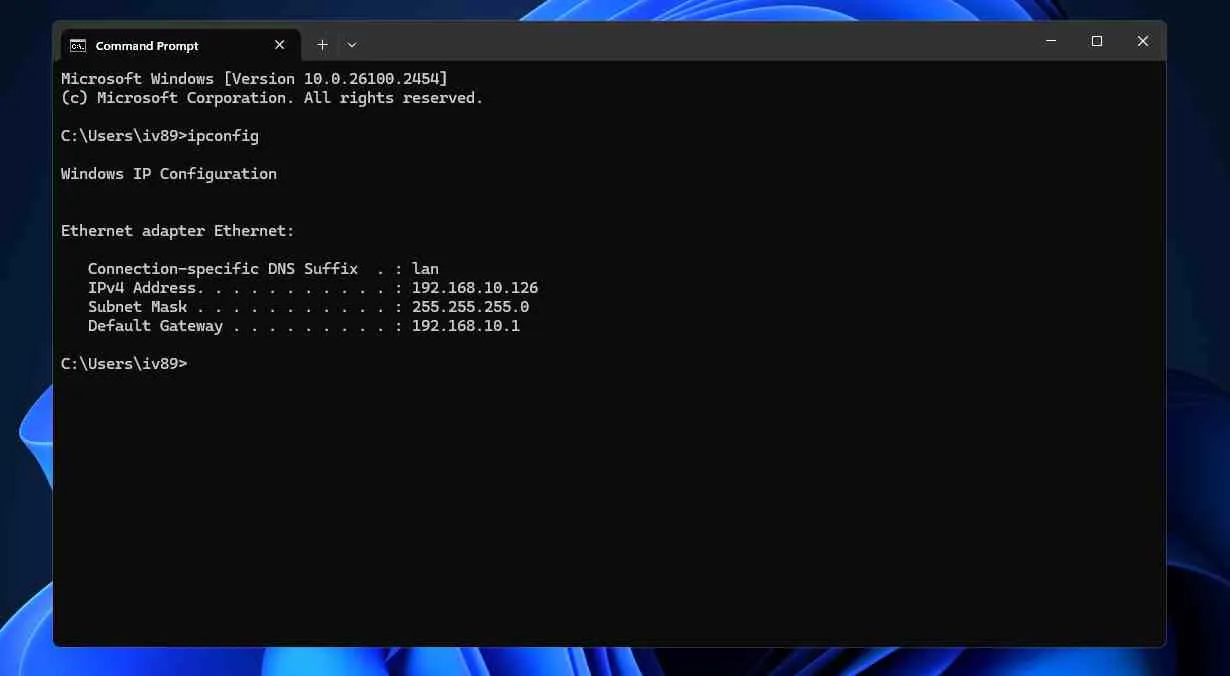Click the IPv4 address 192.168.10.126
Screen dimensions: 1230x676
(475, 288)
